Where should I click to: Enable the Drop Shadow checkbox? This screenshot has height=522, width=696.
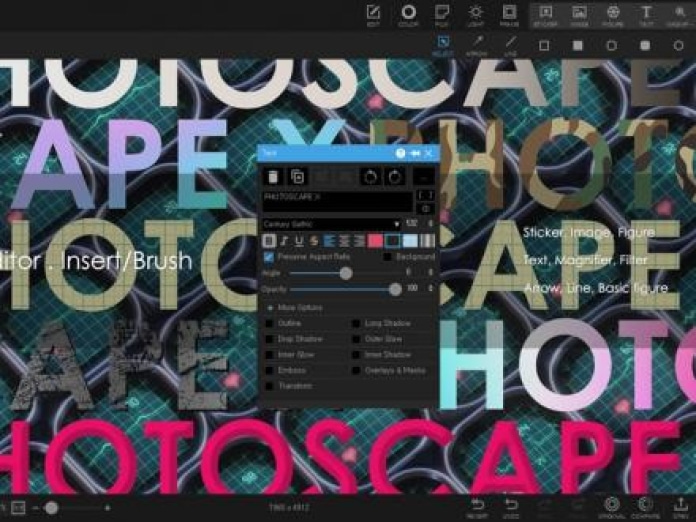(x=269, y=339)
